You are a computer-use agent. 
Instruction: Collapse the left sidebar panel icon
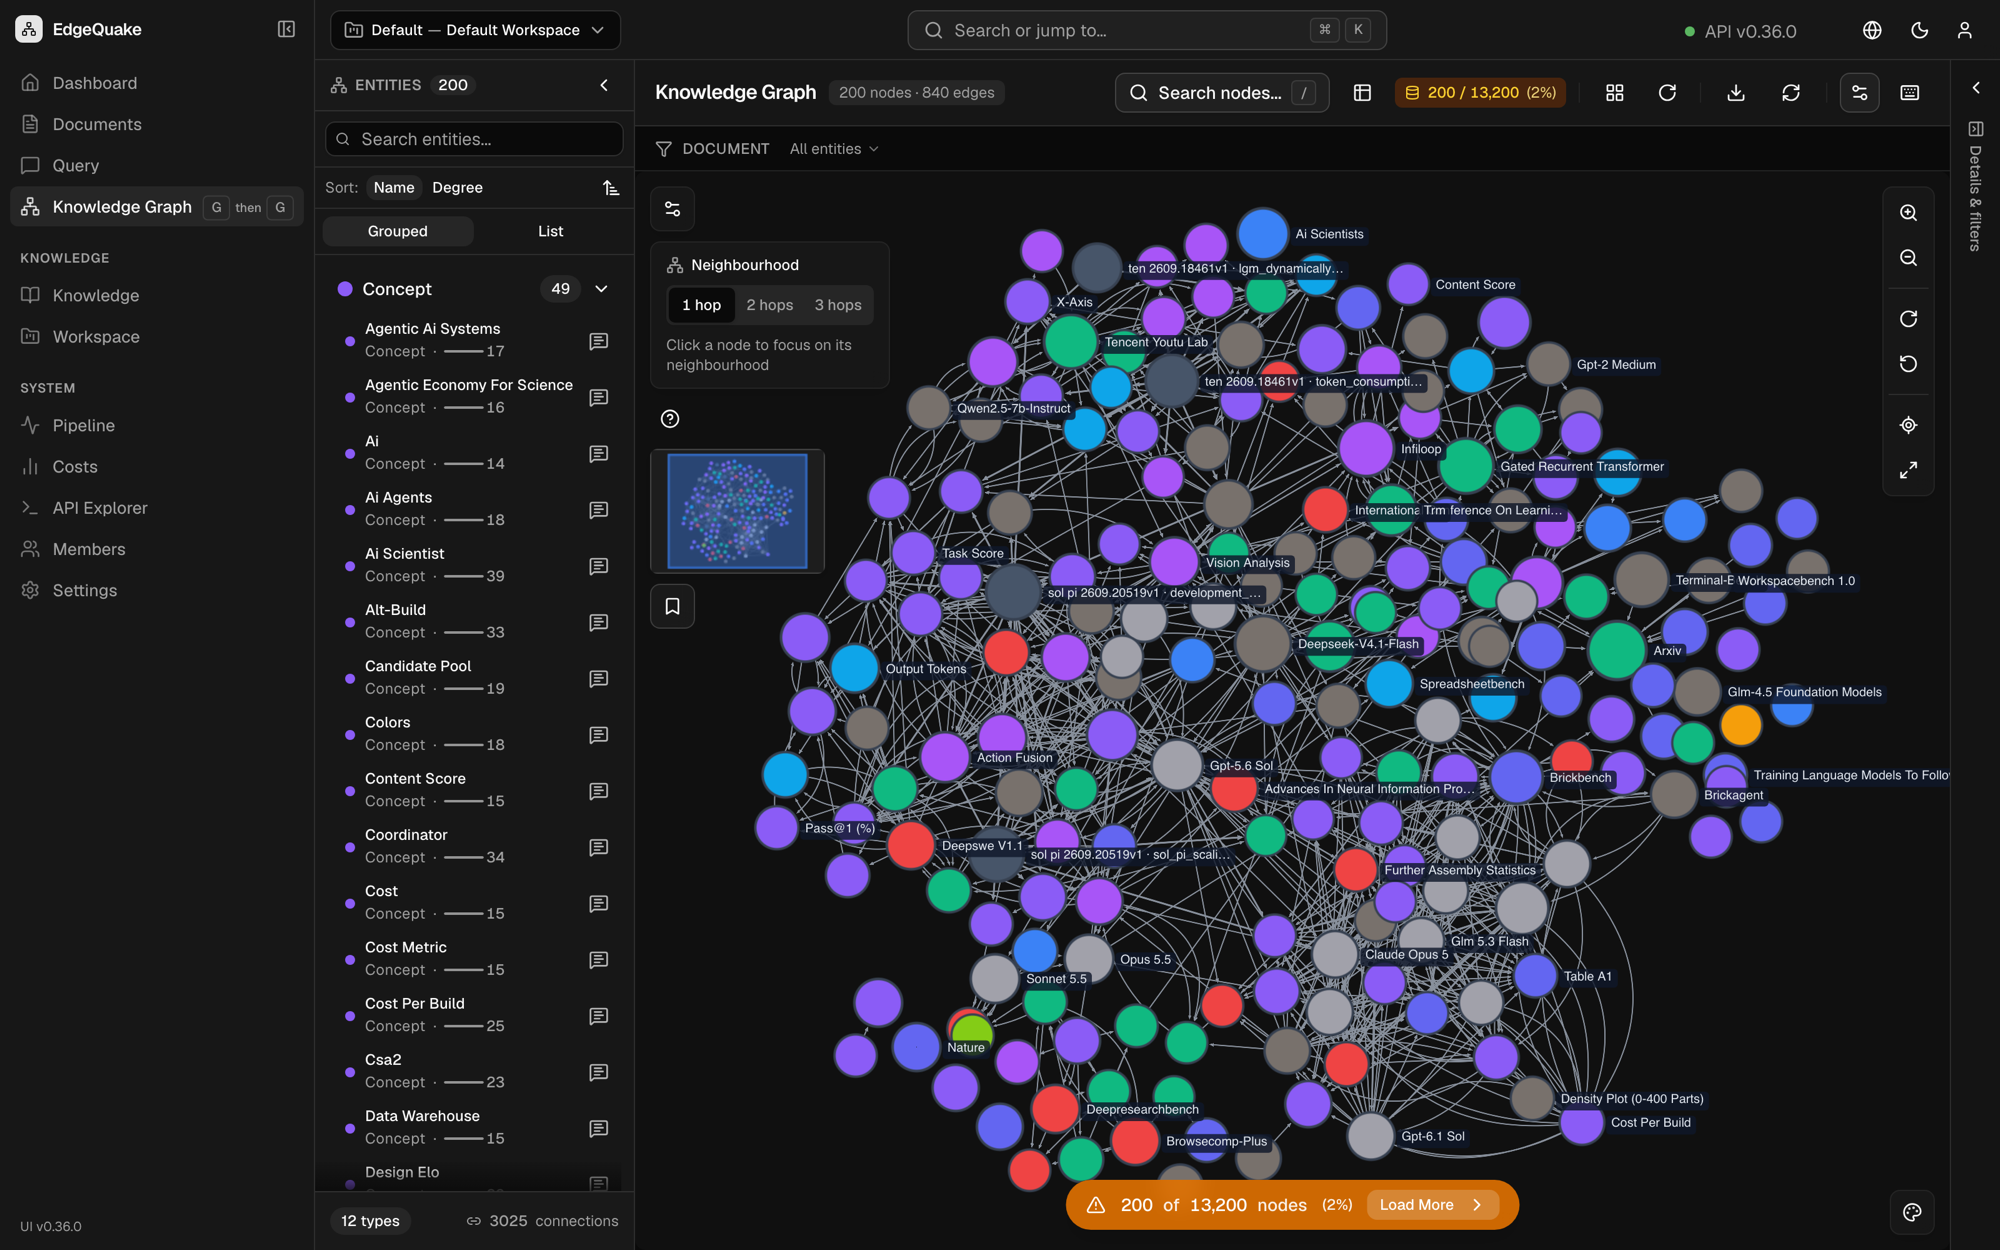286,29
